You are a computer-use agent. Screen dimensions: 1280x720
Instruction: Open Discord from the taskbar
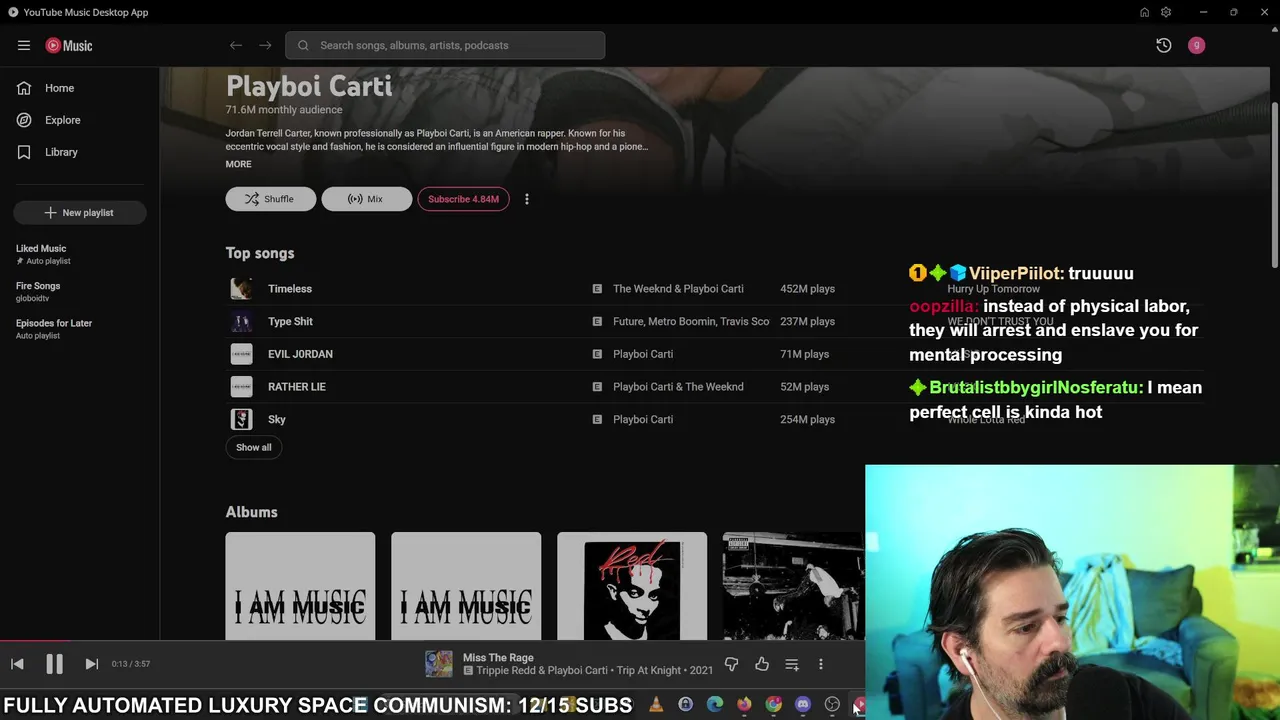(803, 705)
